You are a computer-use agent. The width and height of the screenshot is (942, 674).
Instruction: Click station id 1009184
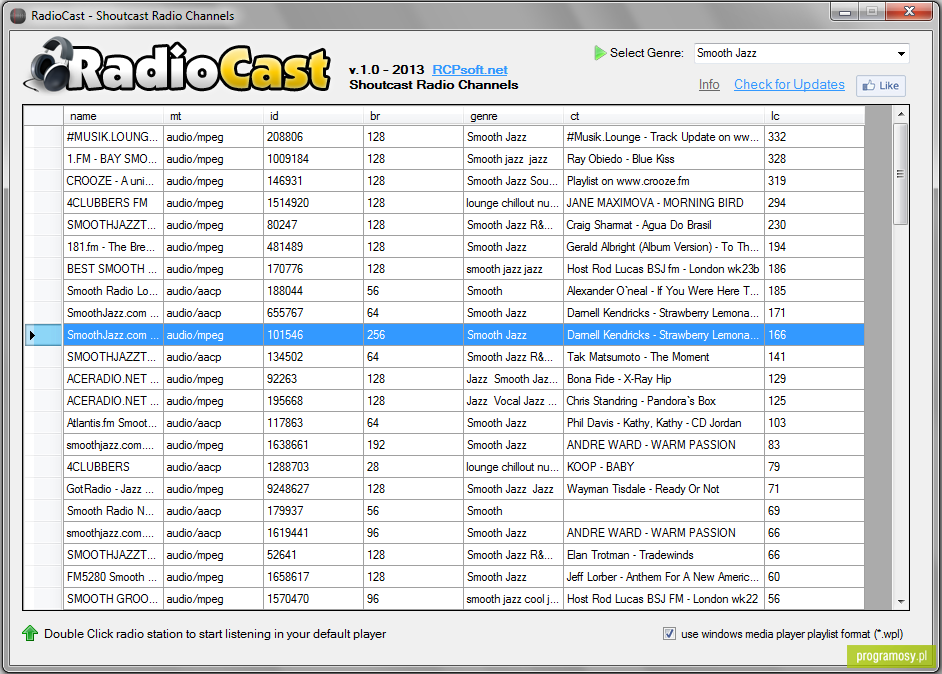pos(314,159)
